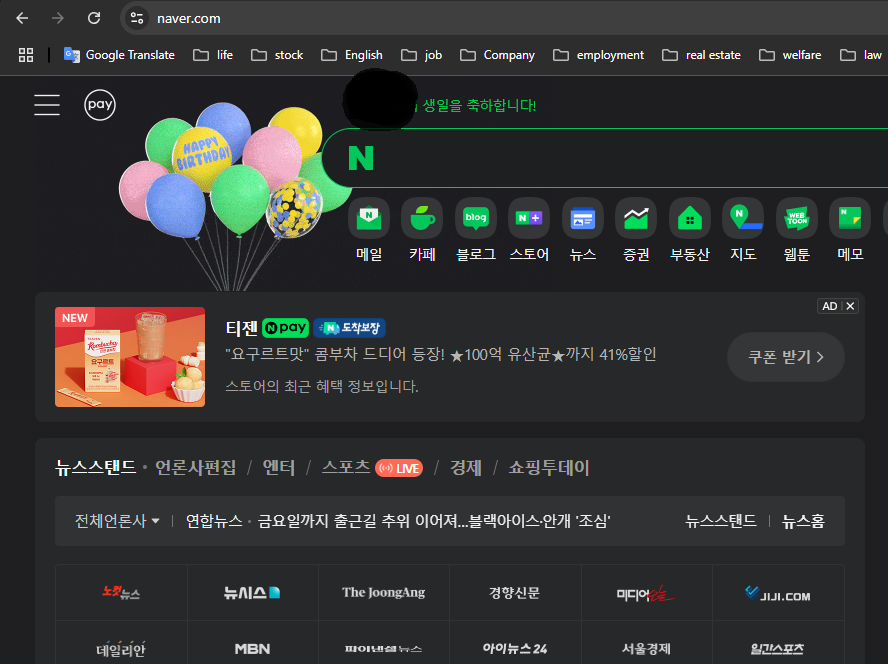Click the Naver search input field
The width and height of the screenshot is (888, 664).
[x=620, y=158]
